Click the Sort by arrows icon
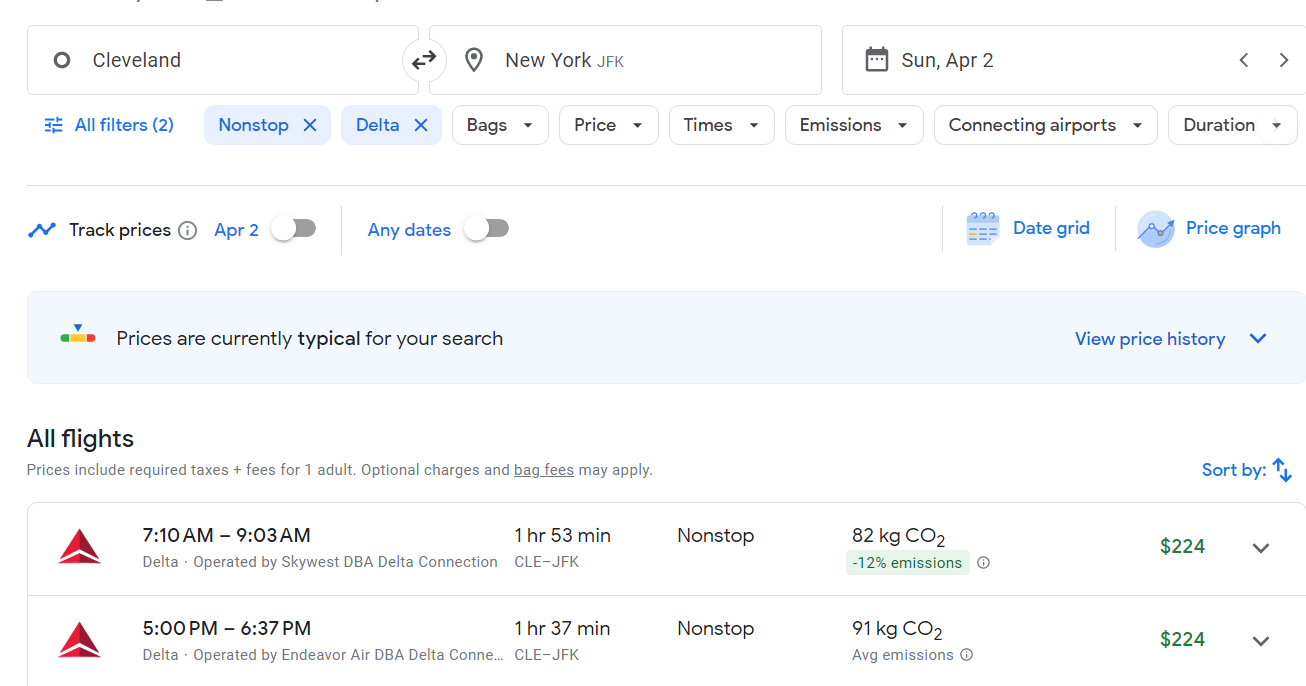Viewport: 1306px width, 686px height. coord(1282,470)
